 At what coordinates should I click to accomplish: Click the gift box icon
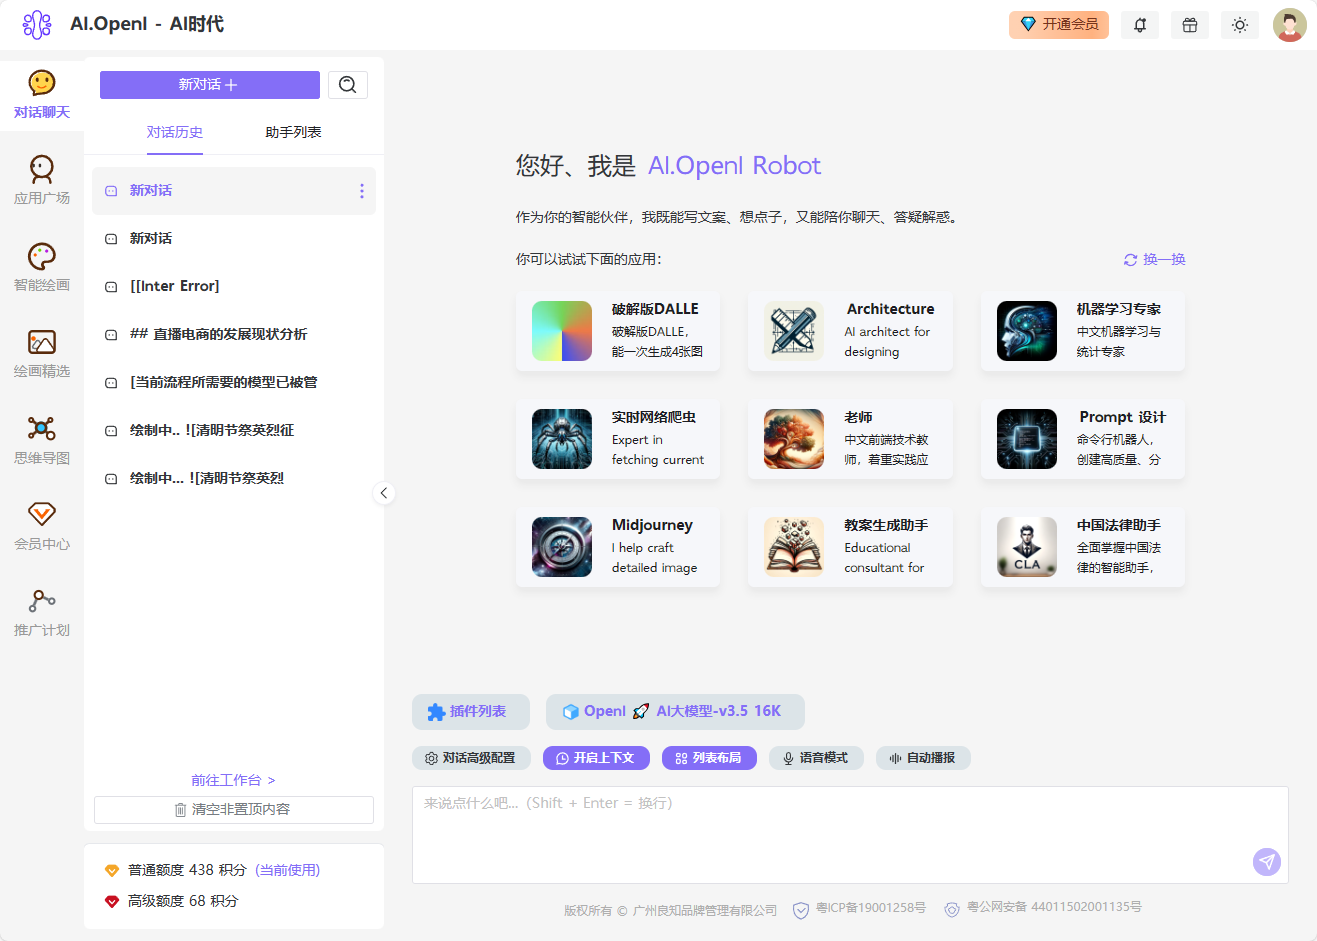click(1190, 25)
